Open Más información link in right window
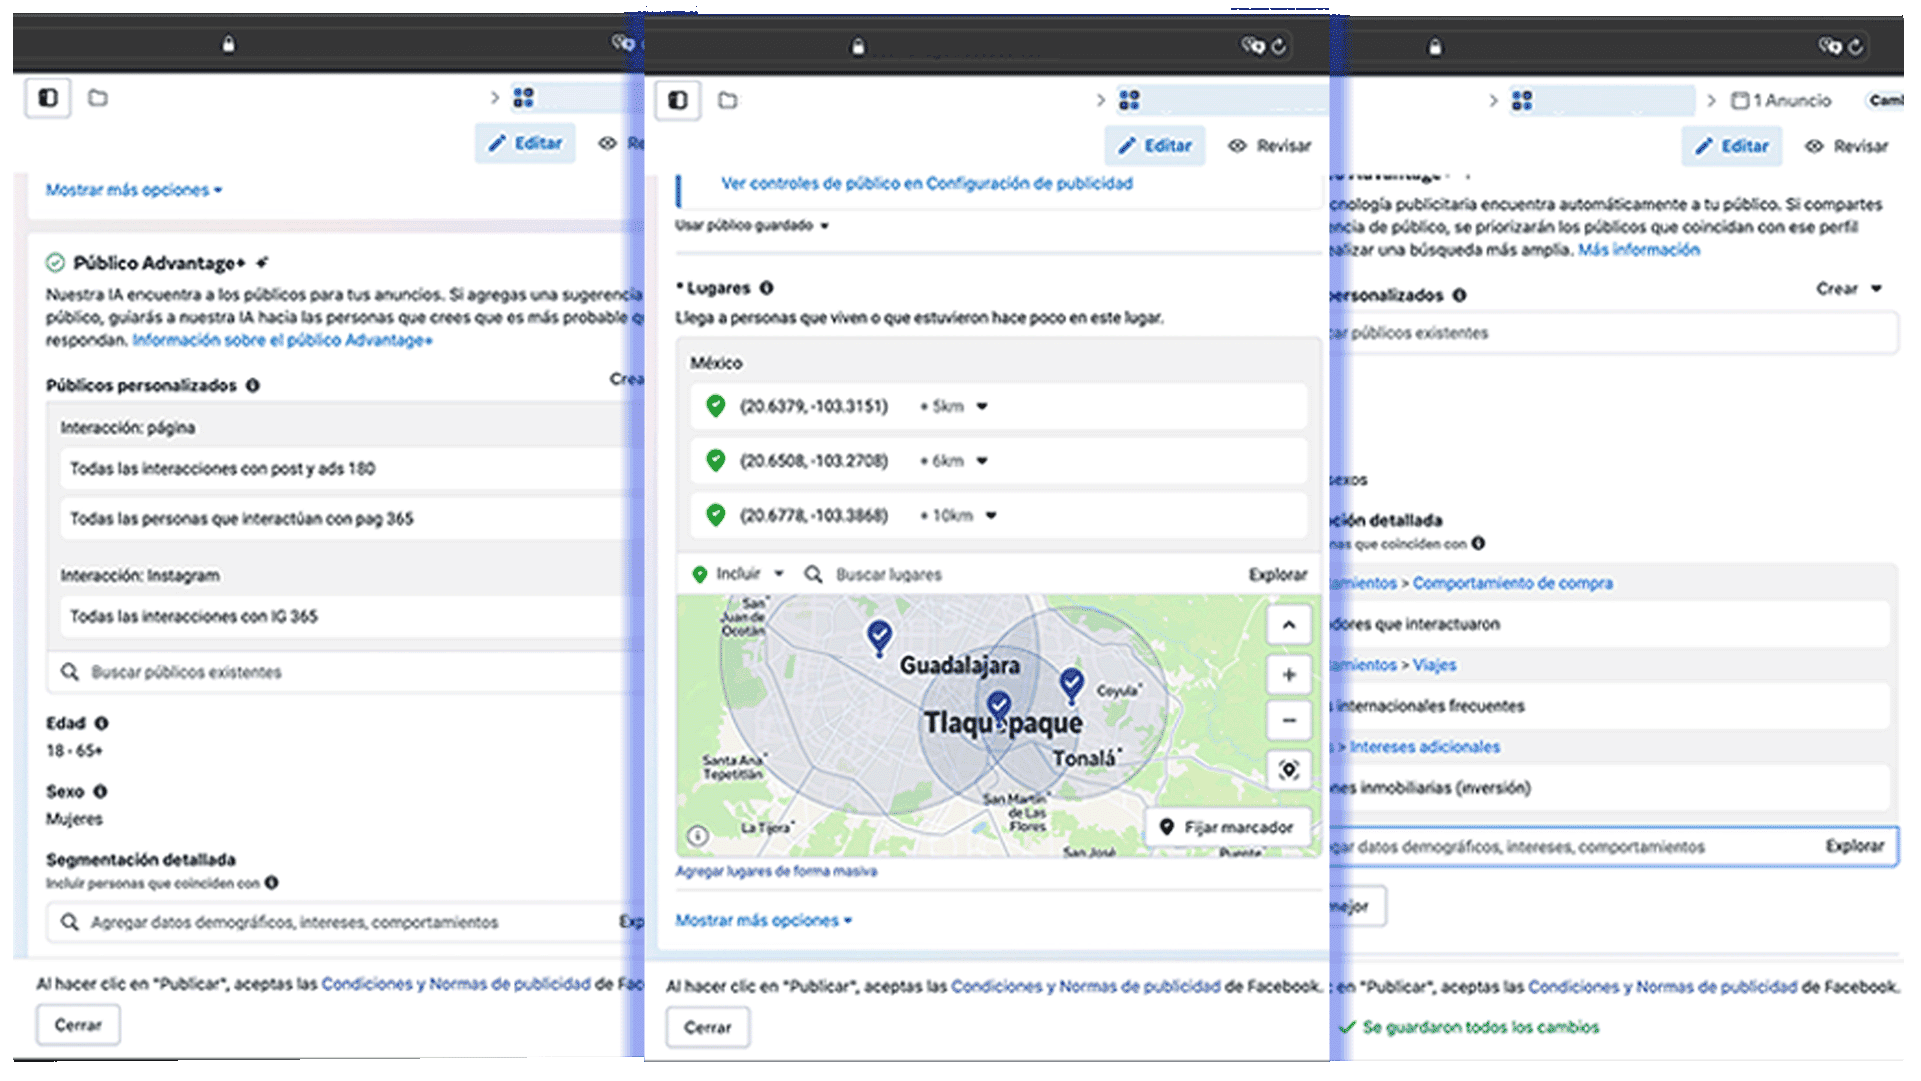The height and width of the screenshot is (1081, 1921). point(1639,250)
